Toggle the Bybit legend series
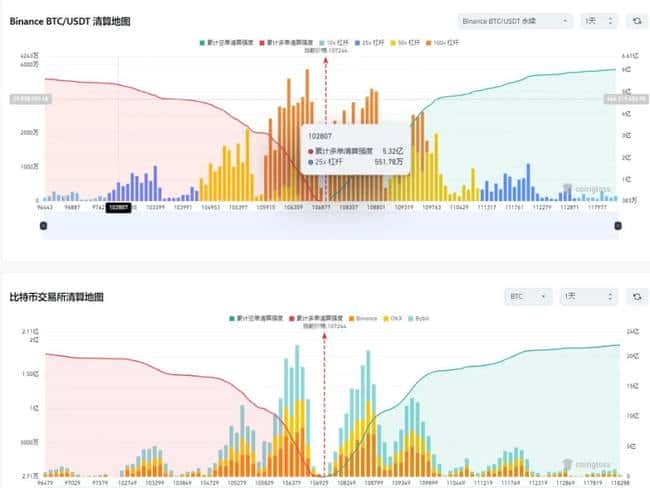Screen dimensions: 650x488 coord(419,318)
